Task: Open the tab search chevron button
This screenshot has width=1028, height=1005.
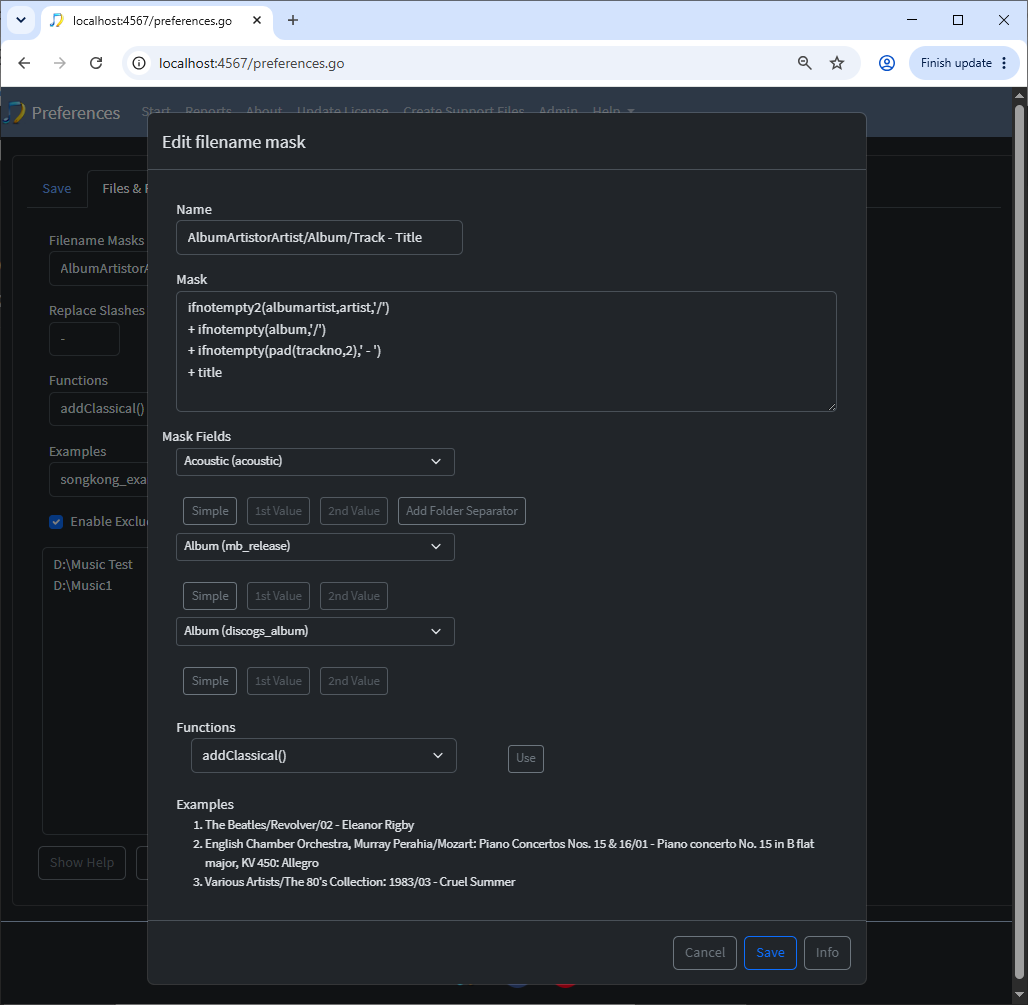Action: click(21, 20)
